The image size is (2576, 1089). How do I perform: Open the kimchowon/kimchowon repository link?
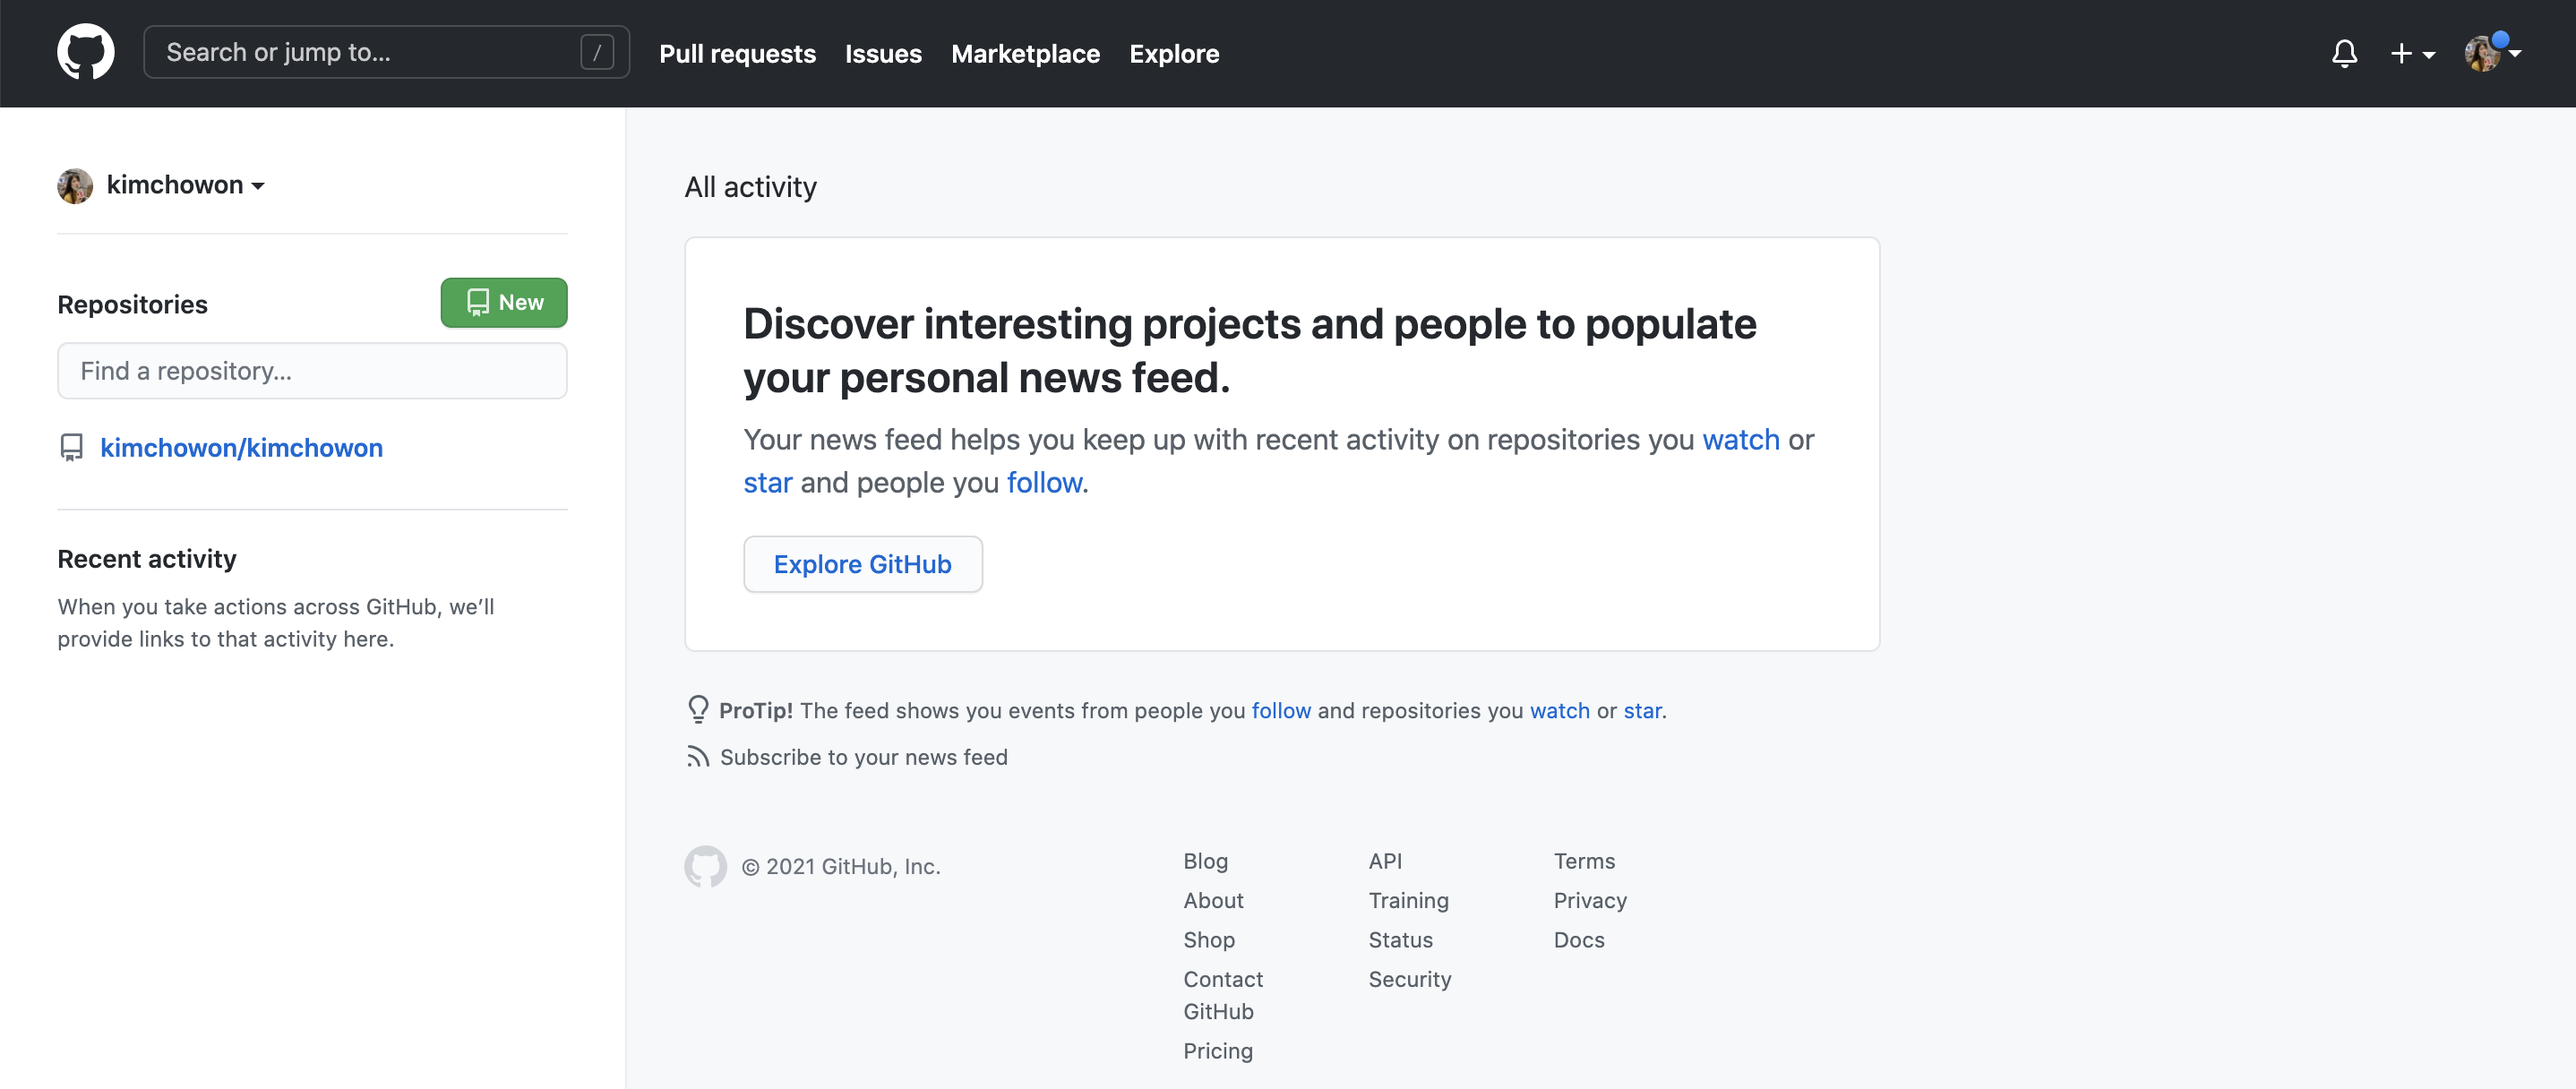[241, 447]
